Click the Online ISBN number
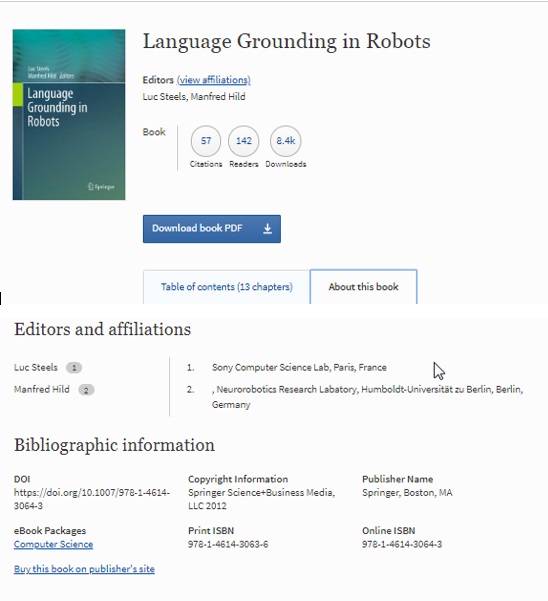Viewport: 548px width, 601px height. (402, 544)
